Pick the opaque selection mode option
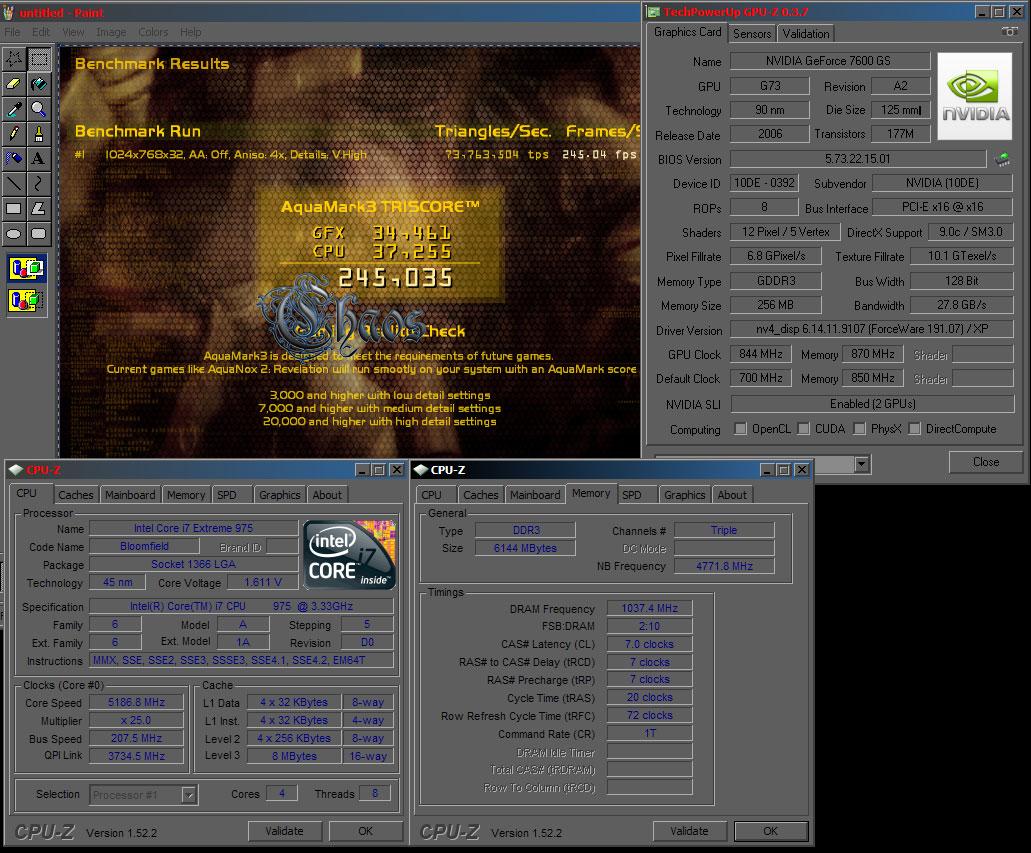 pos(27,268)
